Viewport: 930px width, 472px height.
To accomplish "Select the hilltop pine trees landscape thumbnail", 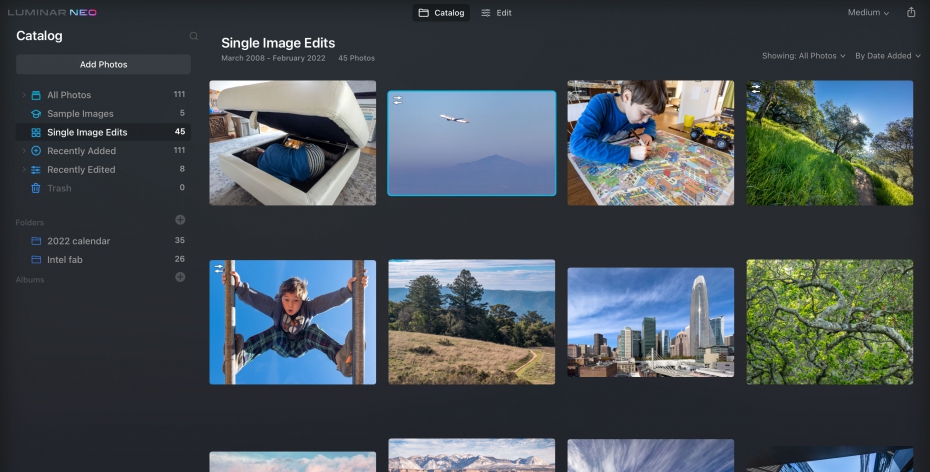I will (x=472, y=322).
